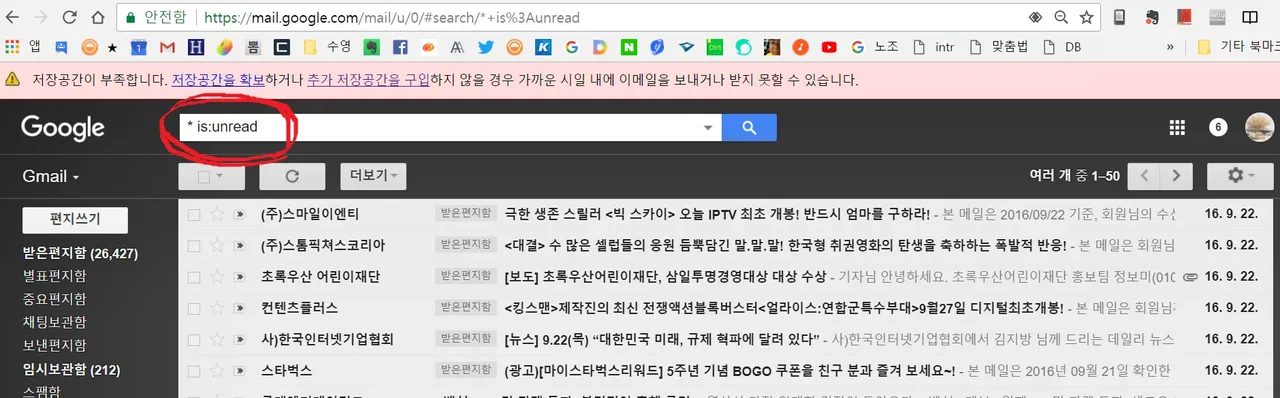
Task: Check the 사)한국인터넷기업협회 message checkbox
Action: 194,339
